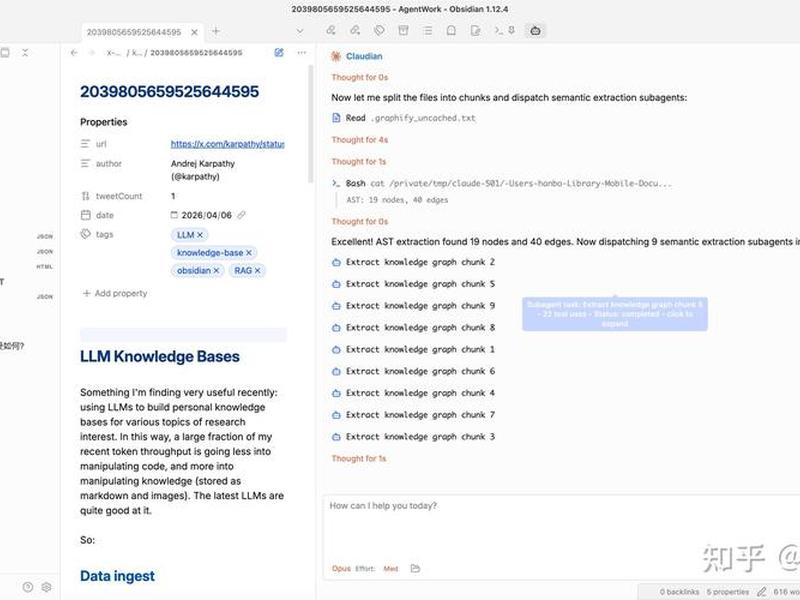Open more options menu for the note

302,53
